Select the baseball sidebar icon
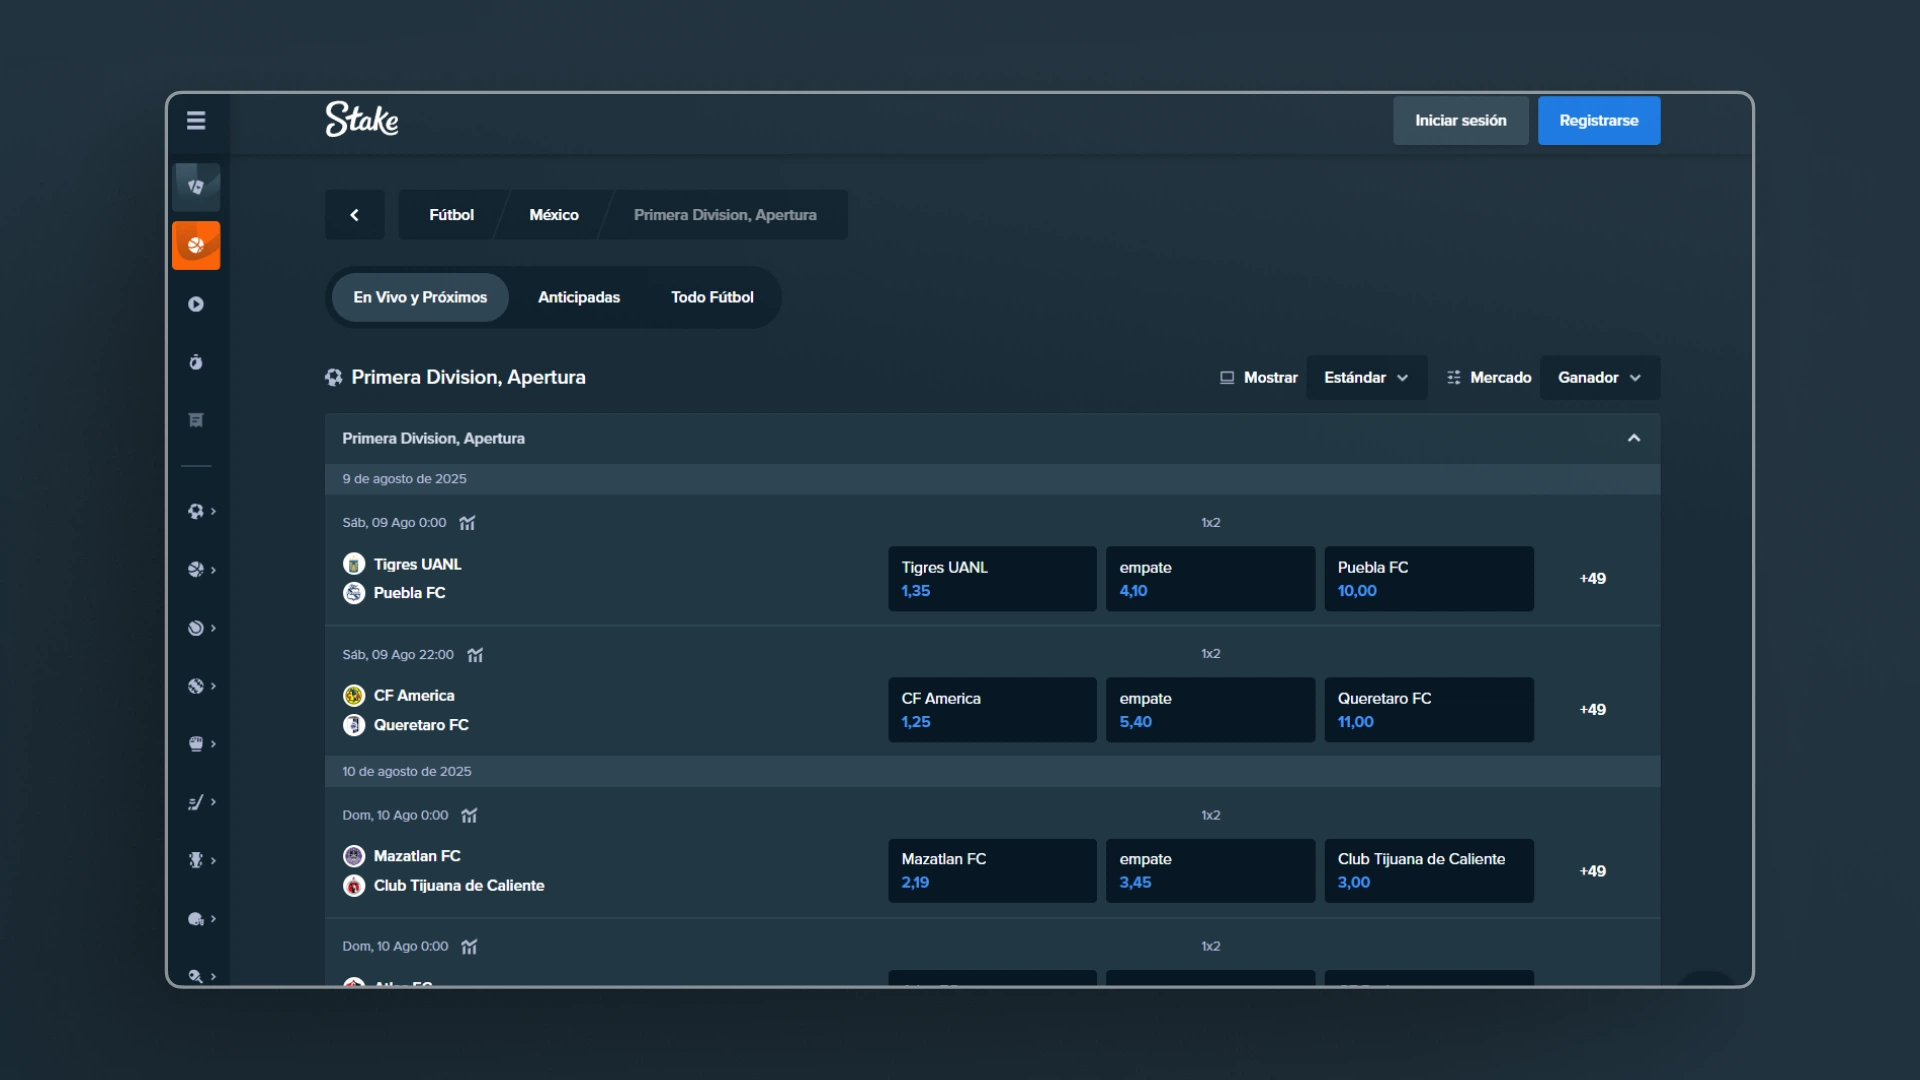The image size is (1920, 1080). click(195, 686)
